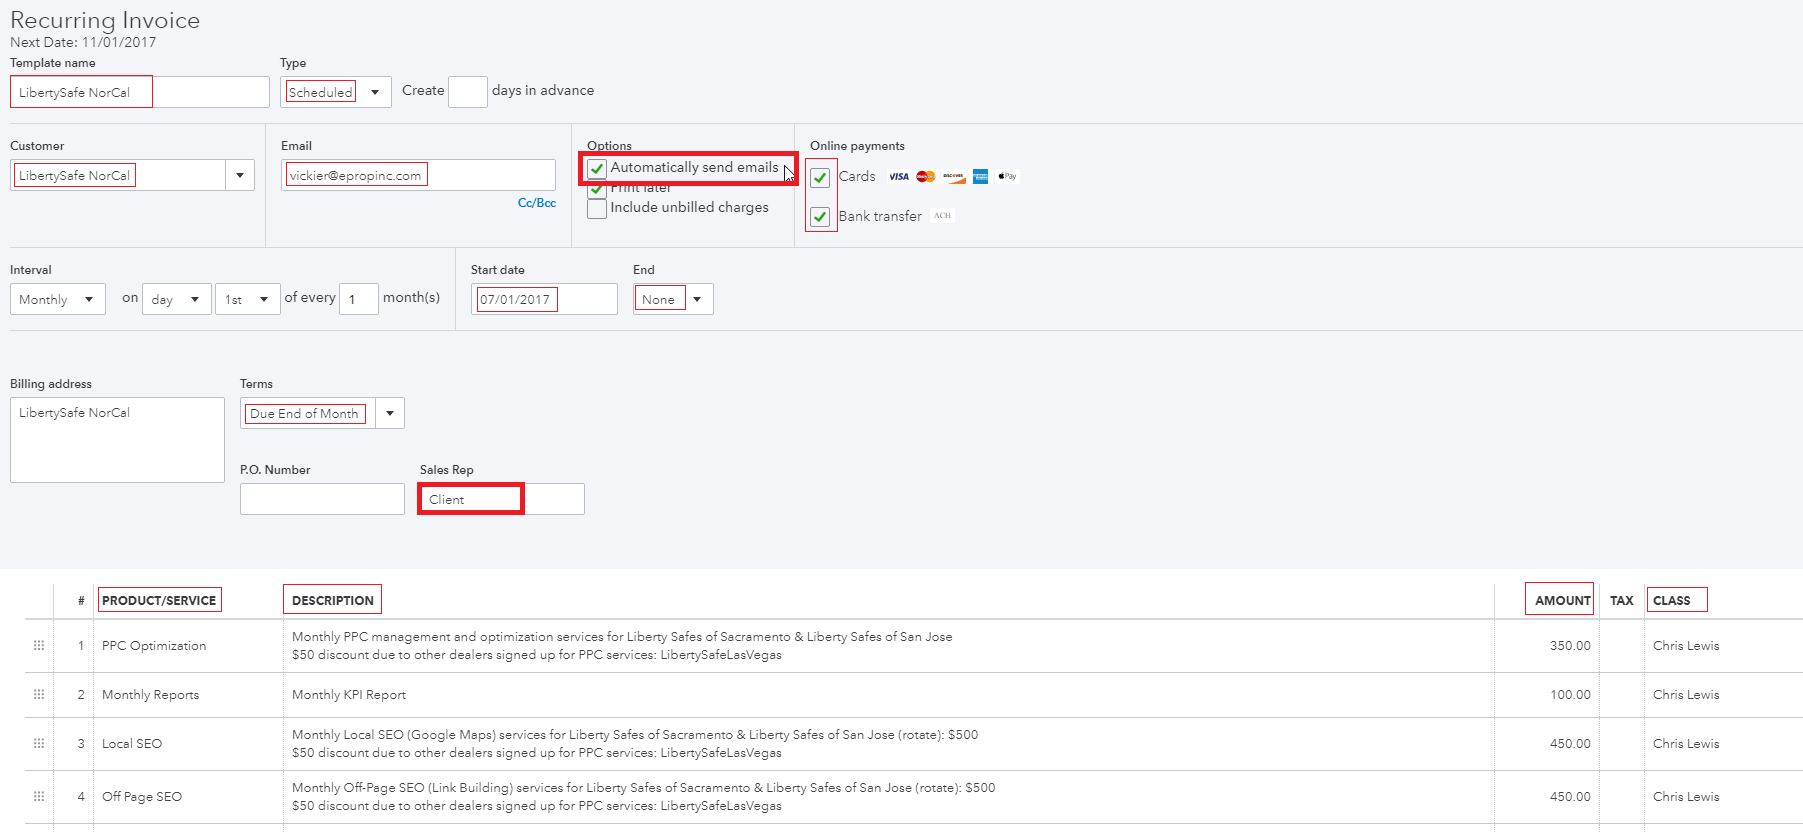Click the drag handle icon for Off Page SEO row
1803x833 pixels.
39,796
